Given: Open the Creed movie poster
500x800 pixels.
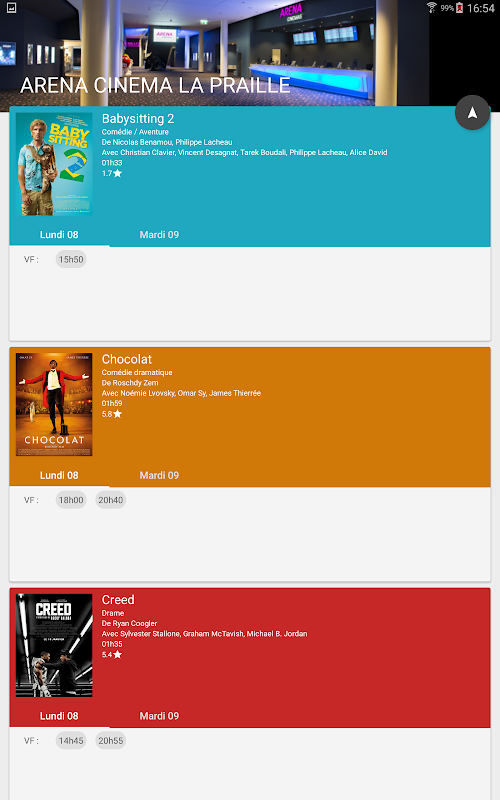Looking at the screenshot, I should (54, 645).
